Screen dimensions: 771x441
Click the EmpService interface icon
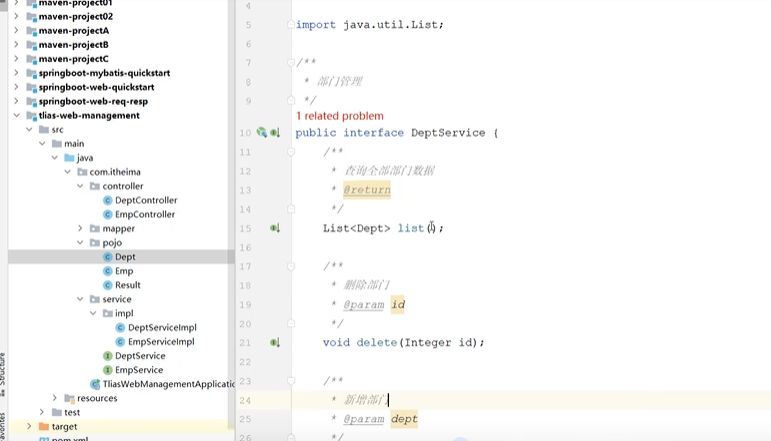[108, 370]
